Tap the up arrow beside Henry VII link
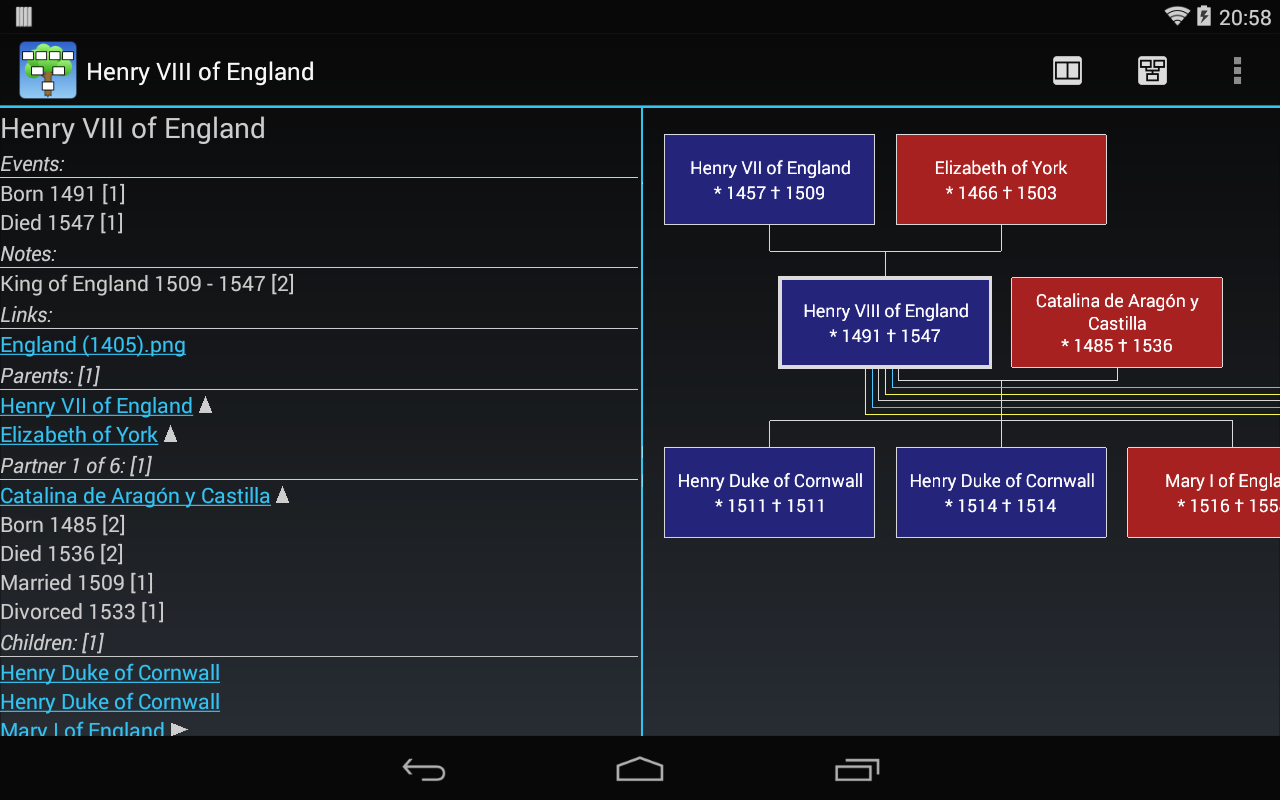The width and height of the screenshot is (1280, 800). click(205, 405)
